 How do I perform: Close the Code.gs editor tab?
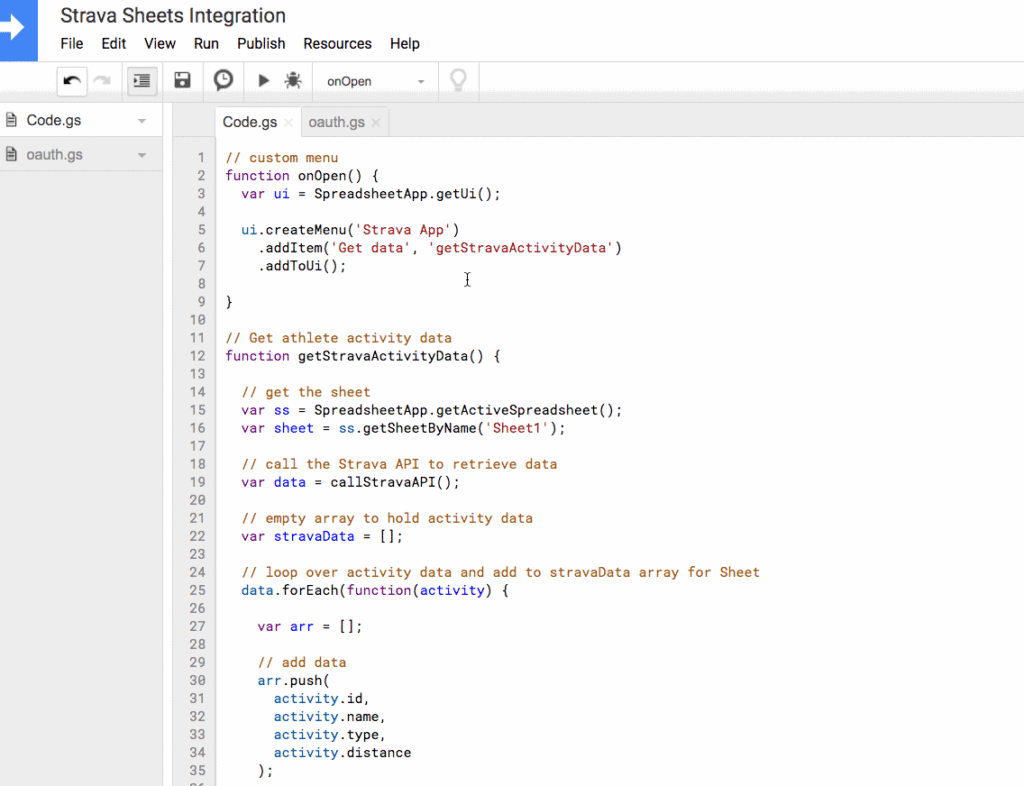[x=287, y=121]
